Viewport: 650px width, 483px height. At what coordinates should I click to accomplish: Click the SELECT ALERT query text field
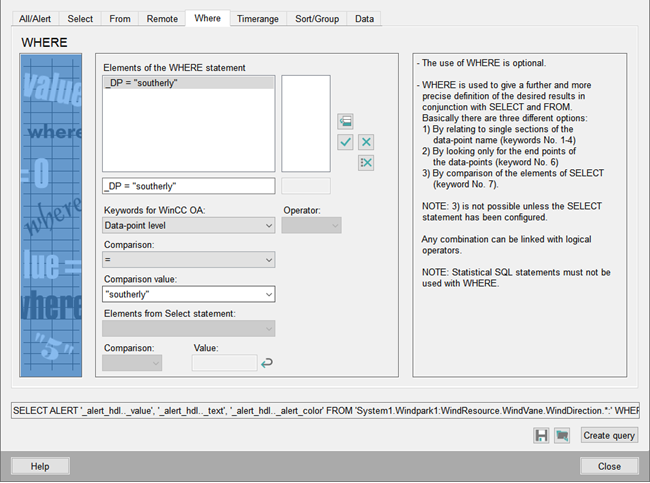click(x=325, y=411)
